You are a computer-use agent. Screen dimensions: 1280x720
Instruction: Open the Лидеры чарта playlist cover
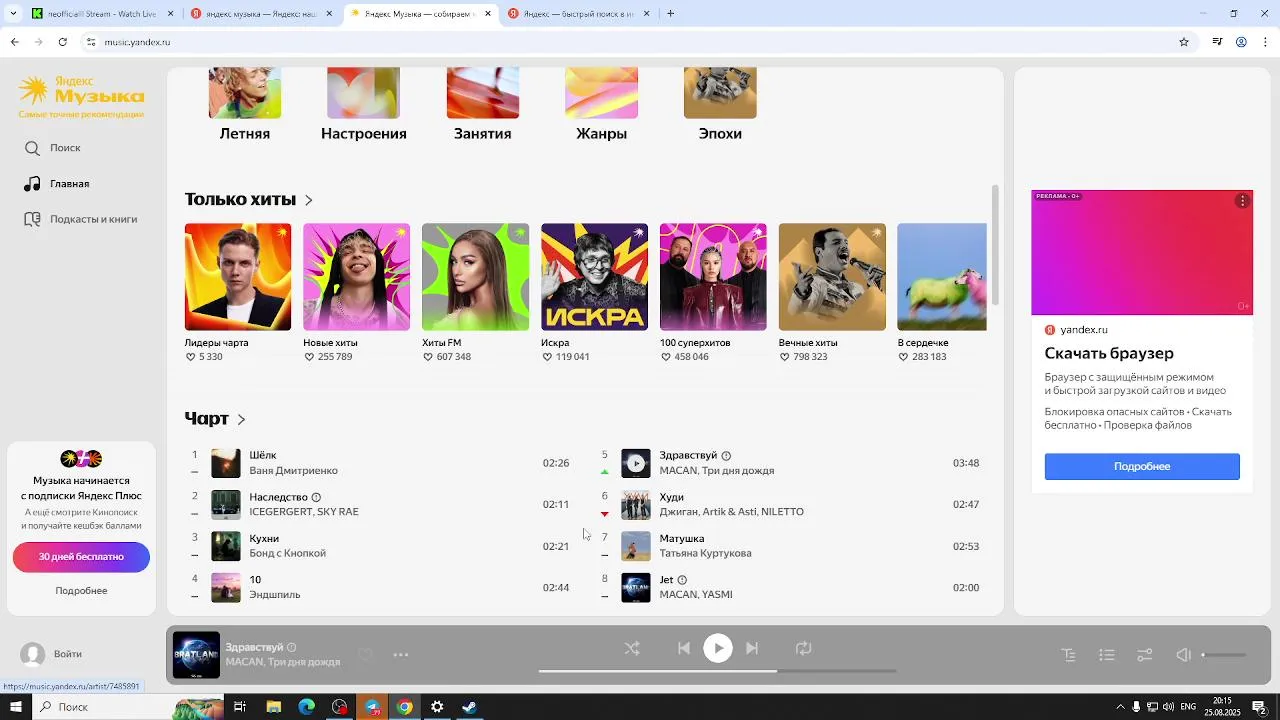coord(238,277)
